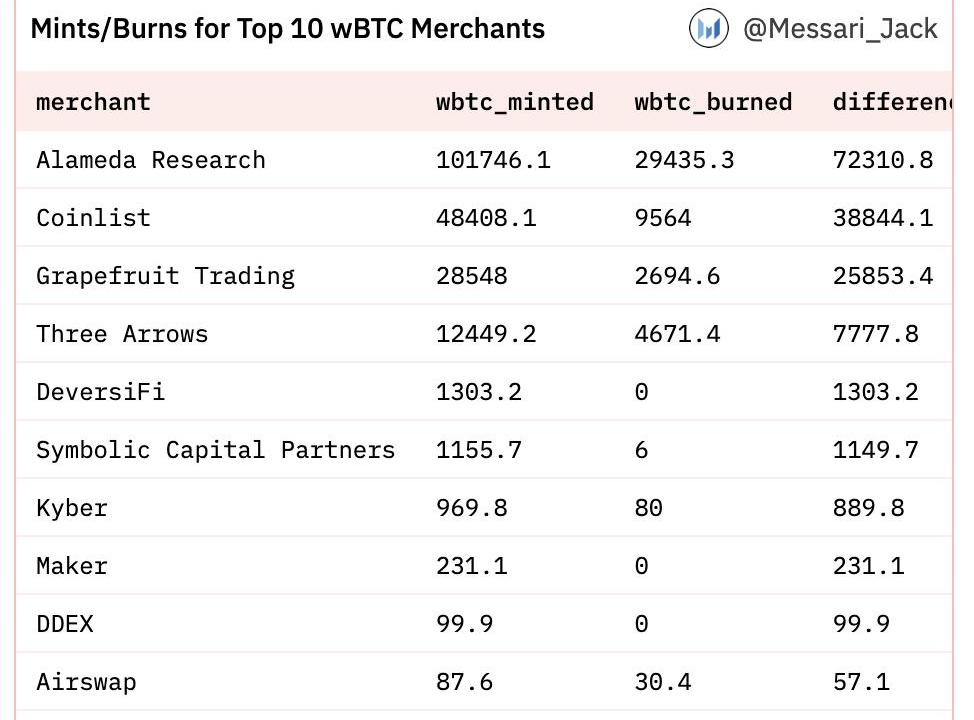
Task: Select the Alameda Research merchant row
Action: click(x=151, y=160)
